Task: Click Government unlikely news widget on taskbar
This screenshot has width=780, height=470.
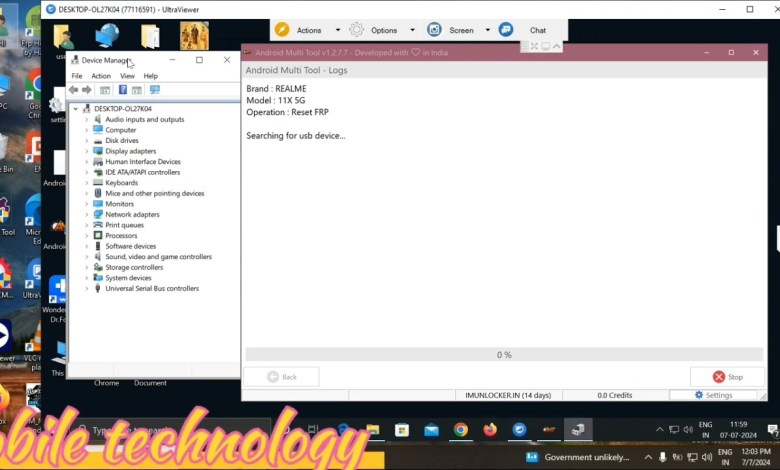Action: (x=577, y=457)
